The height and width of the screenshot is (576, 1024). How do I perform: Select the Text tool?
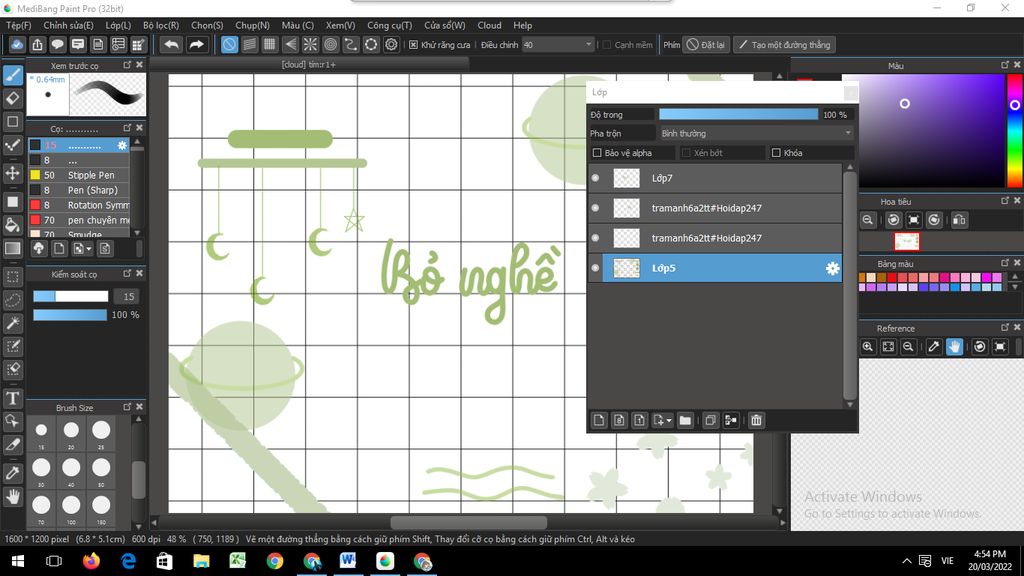click(x=12, y=398)
